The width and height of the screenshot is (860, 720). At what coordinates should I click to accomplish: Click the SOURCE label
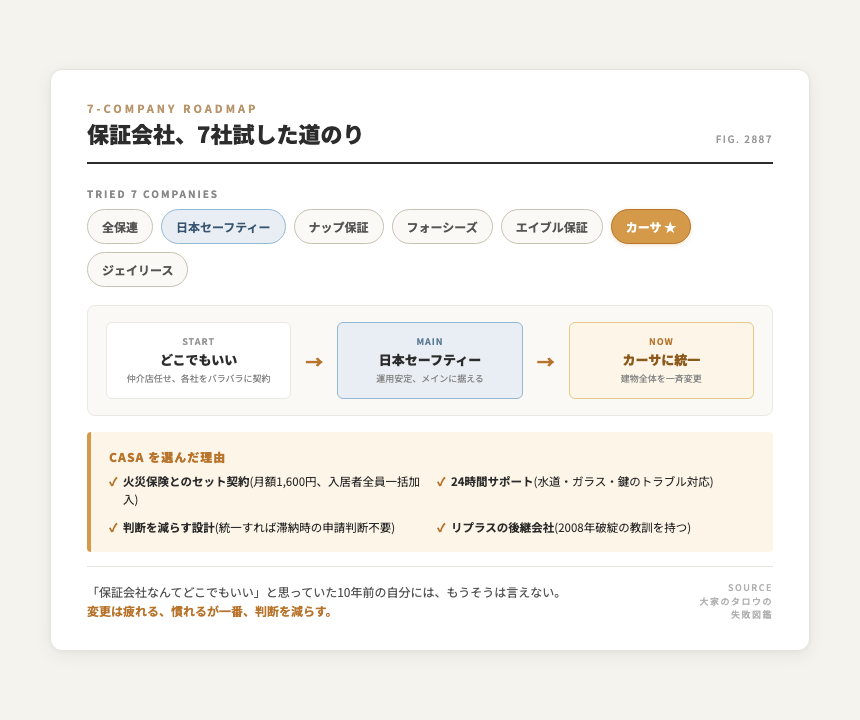(x=750, y=587)
